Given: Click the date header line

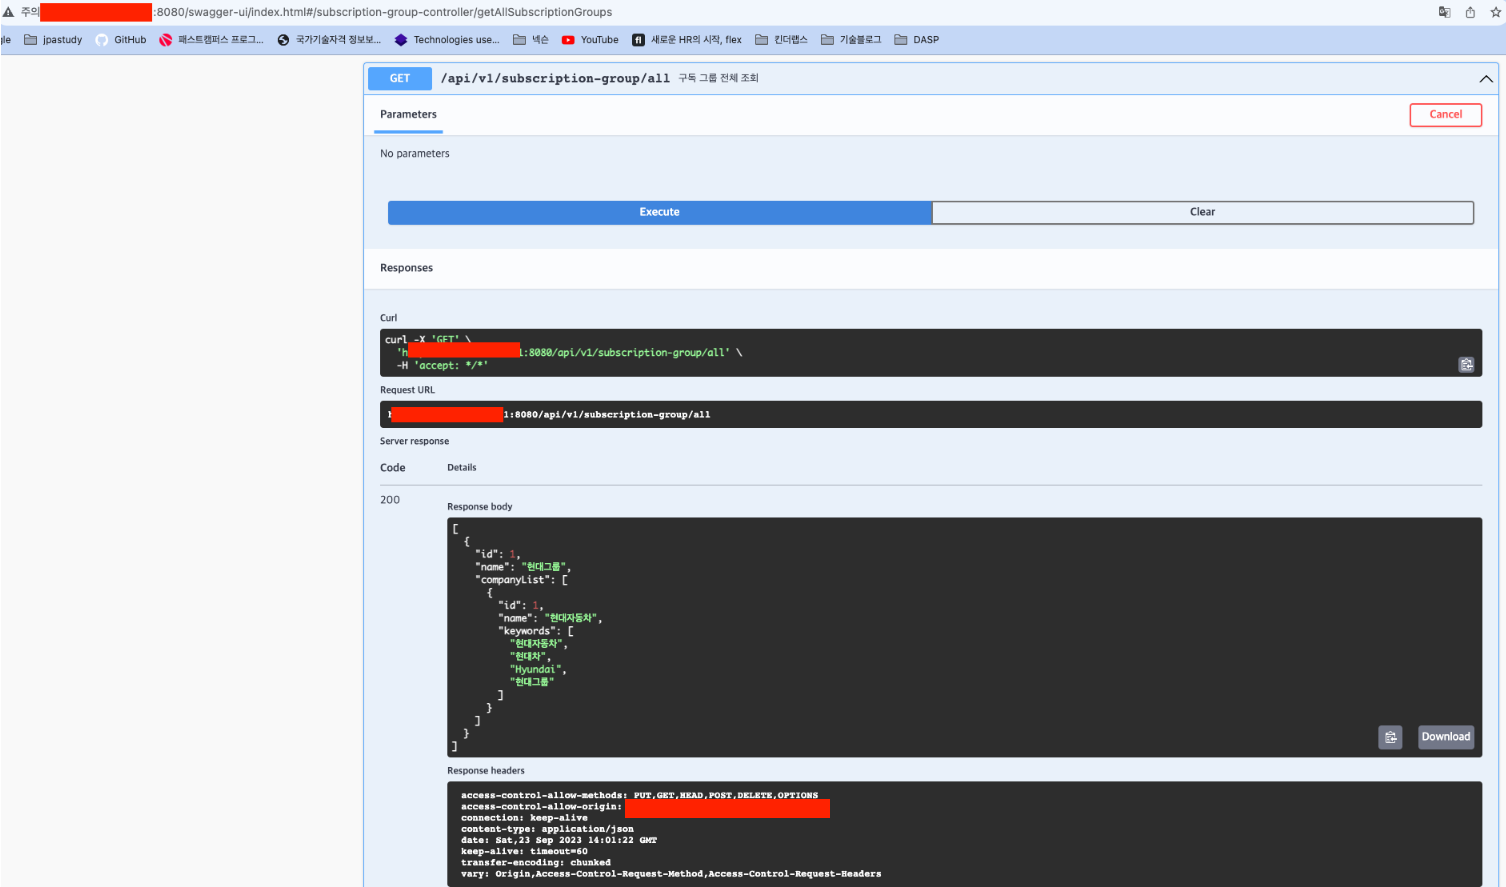Looking at the screenshot, I should click(559, 840).
